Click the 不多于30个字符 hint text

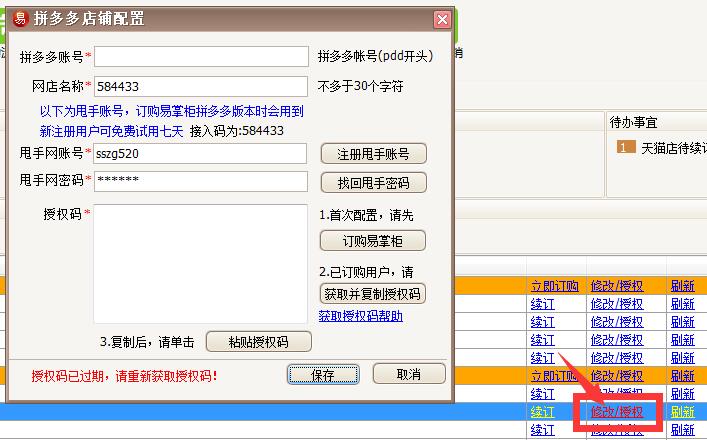coord(360,86)
